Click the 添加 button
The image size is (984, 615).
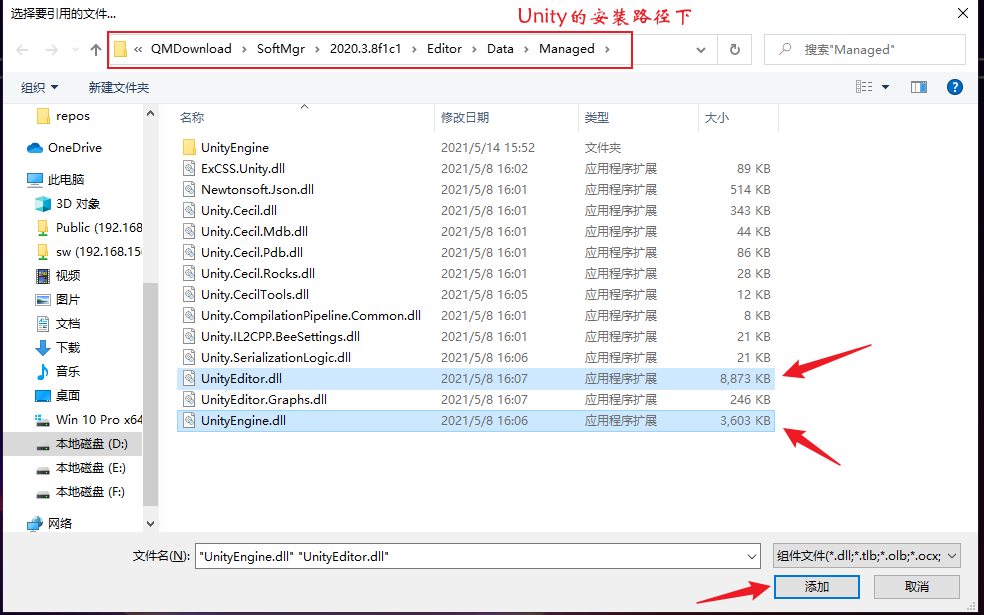coord(816,587)
